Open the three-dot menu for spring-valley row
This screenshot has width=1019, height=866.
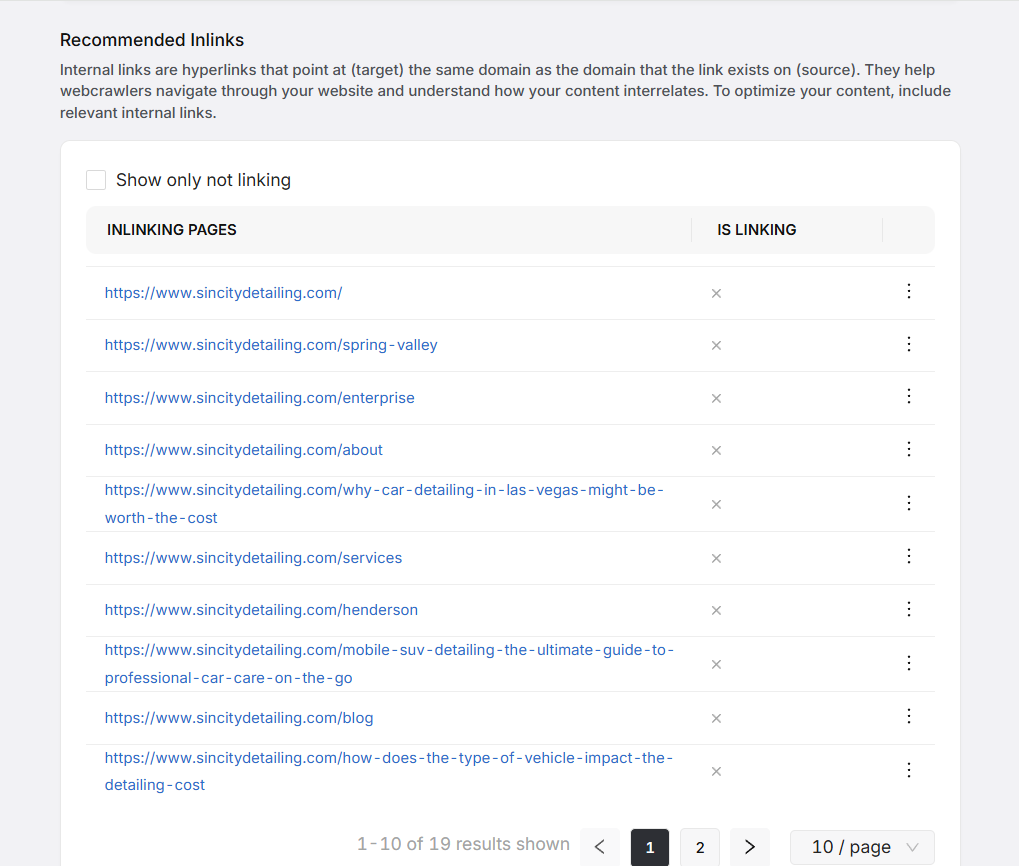(909, 344)
